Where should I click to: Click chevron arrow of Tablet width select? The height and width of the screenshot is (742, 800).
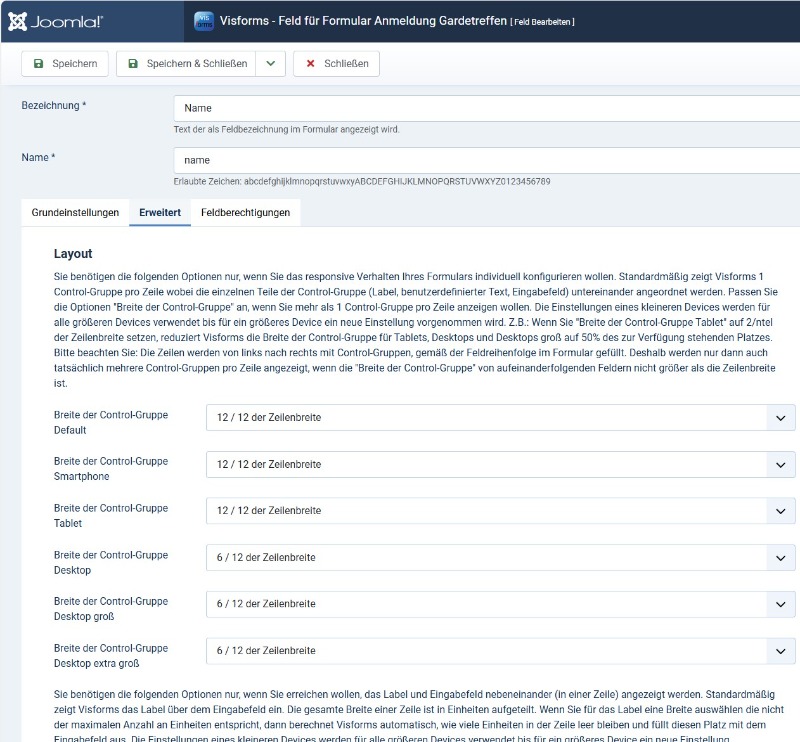[x=780, y=511]
